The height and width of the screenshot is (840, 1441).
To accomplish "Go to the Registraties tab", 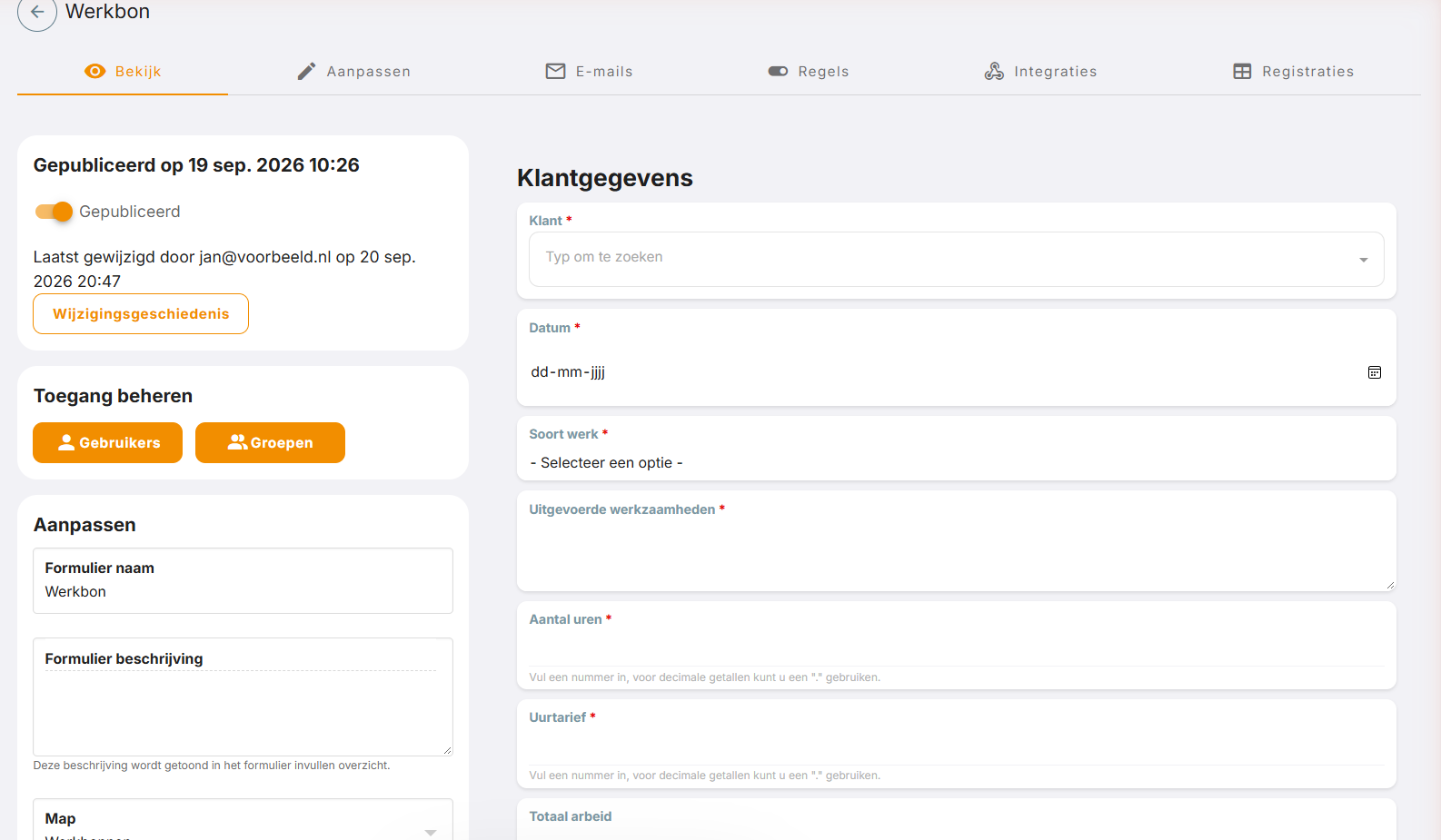I will click(x=1293, y=71).
